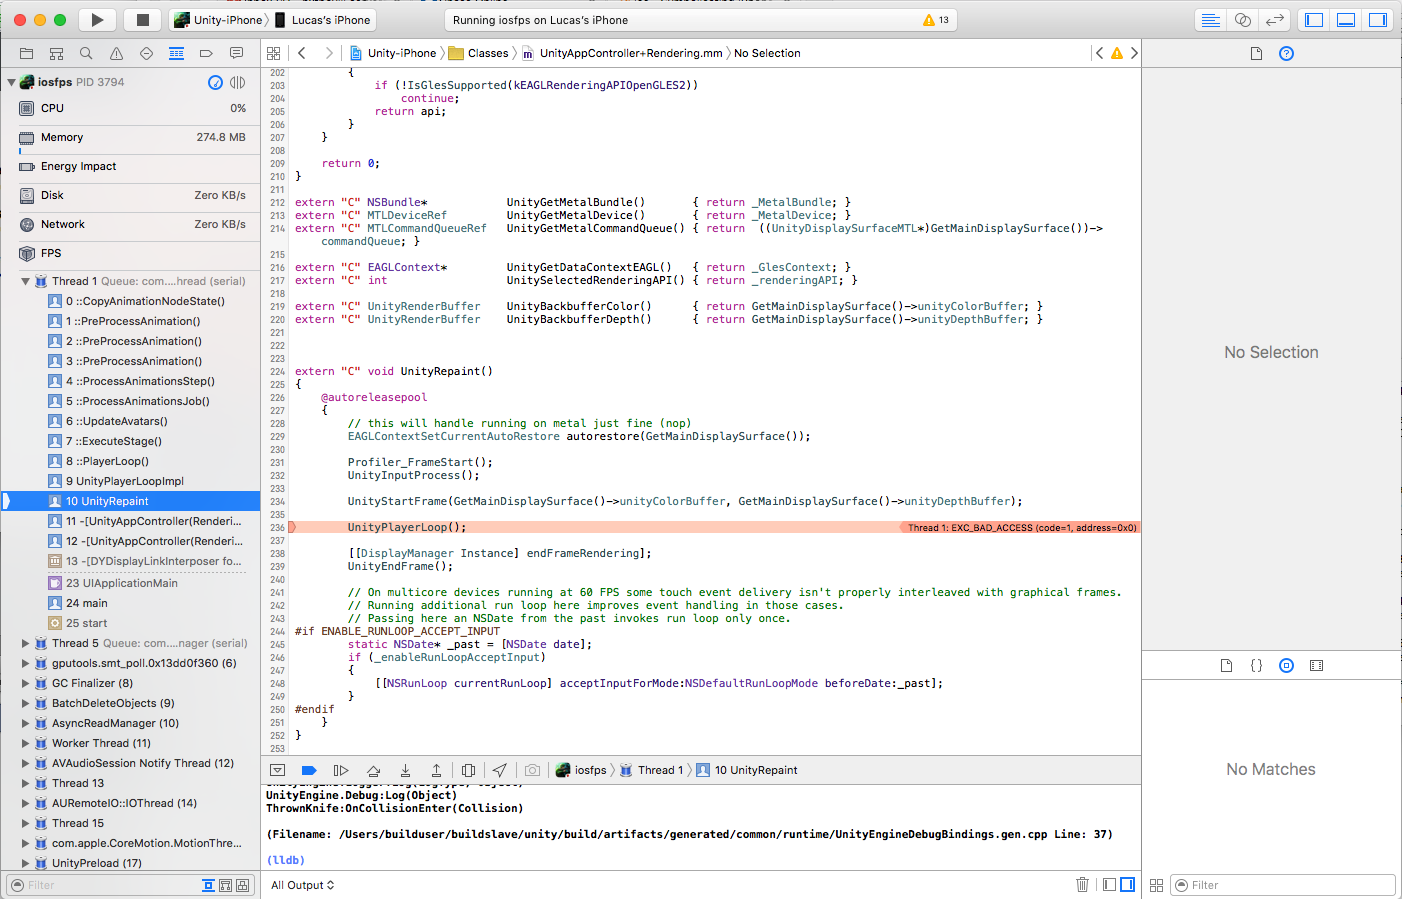
Task: Open the Find (search) navigator tab
Action: (86, 53)
